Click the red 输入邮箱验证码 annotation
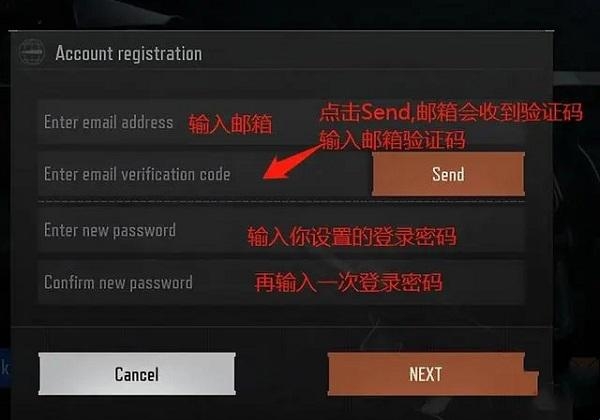The width and height of the screenshot is (600, 420). click(x=392, y=140)
